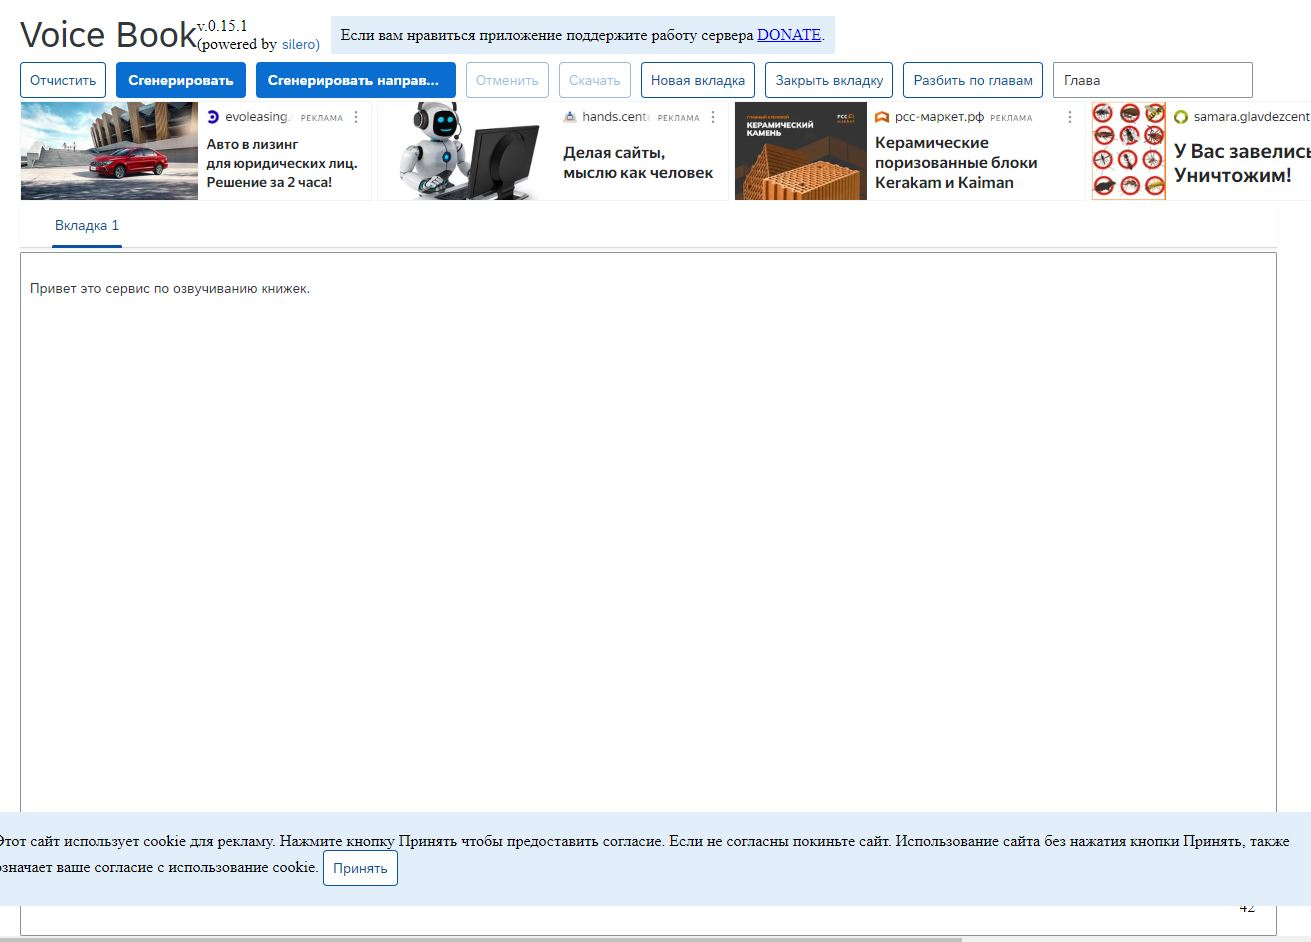Open the ceramic block ad image

coord(801,151)
